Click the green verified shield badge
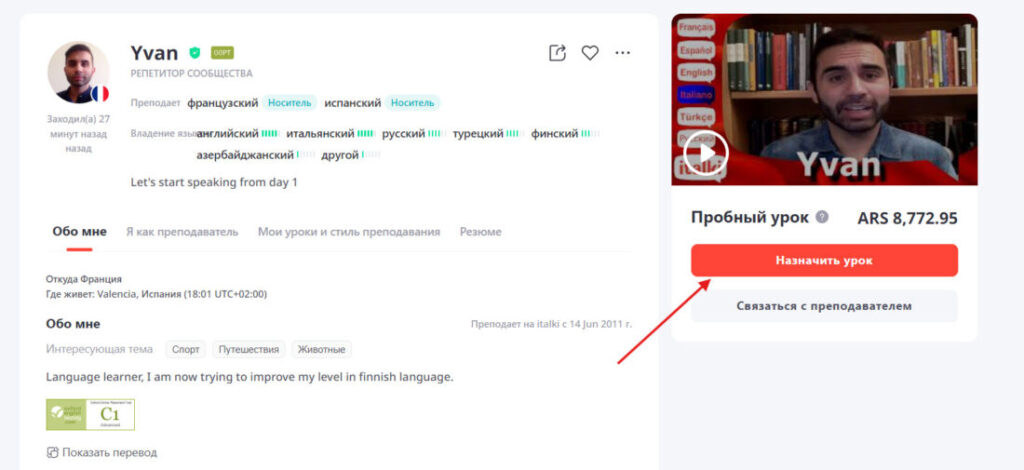The image size is (1024, 470). click(x=195, y=53)
